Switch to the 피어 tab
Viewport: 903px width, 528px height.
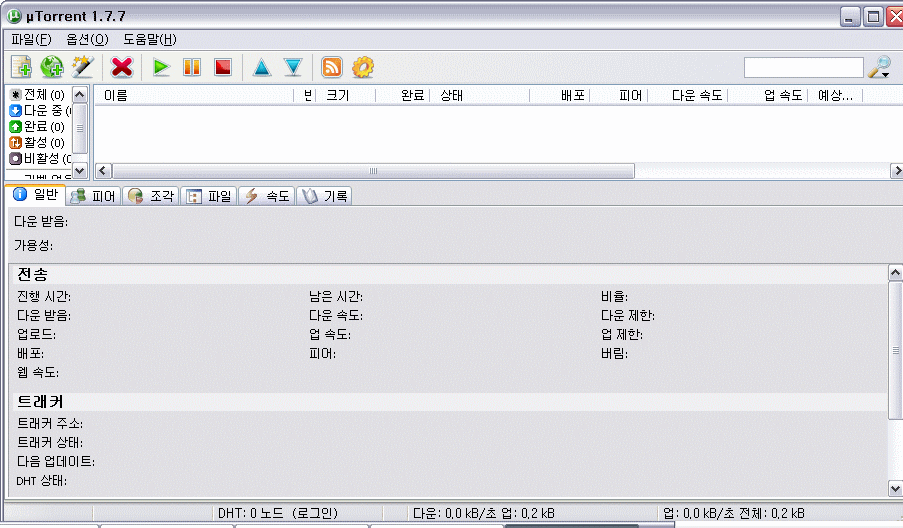[x=93, y=196]
